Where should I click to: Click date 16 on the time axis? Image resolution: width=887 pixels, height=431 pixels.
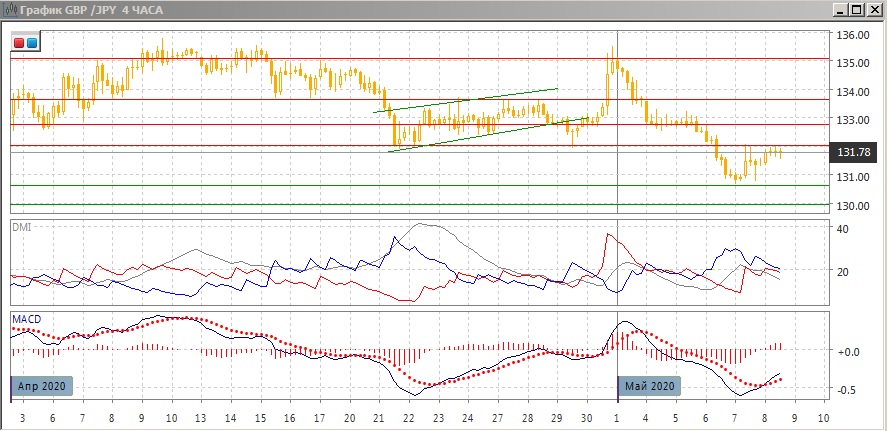(x=290, y=418)
